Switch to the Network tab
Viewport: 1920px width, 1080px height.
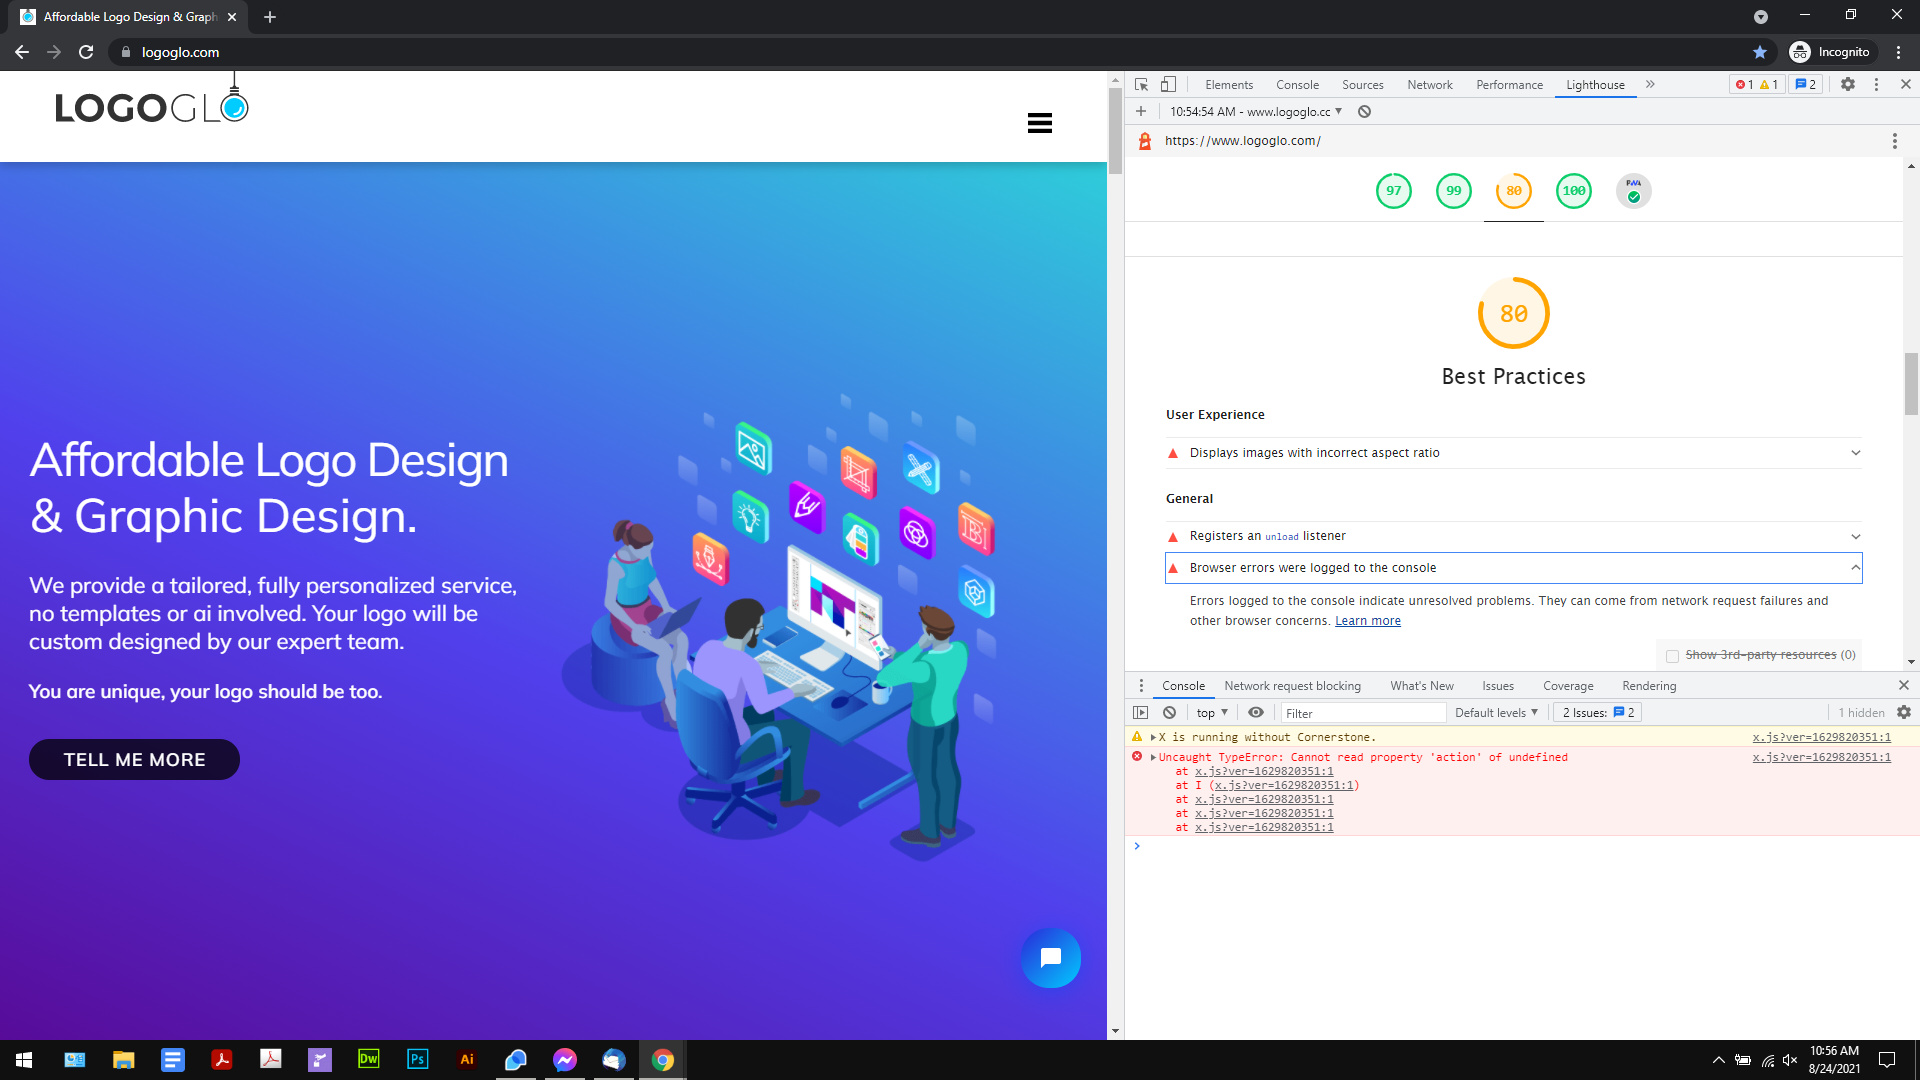[1429, 85]
